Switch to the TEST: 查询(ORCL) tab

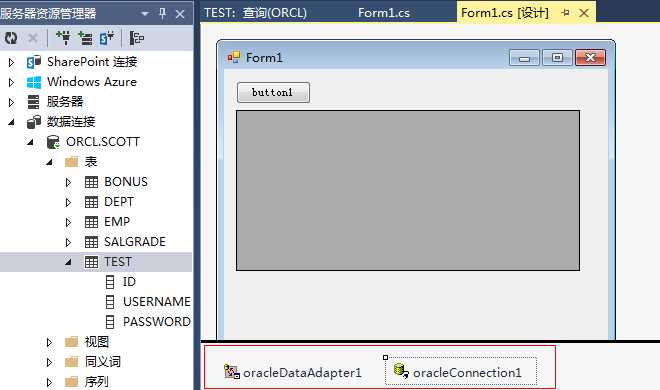click(x=255, y=13)
